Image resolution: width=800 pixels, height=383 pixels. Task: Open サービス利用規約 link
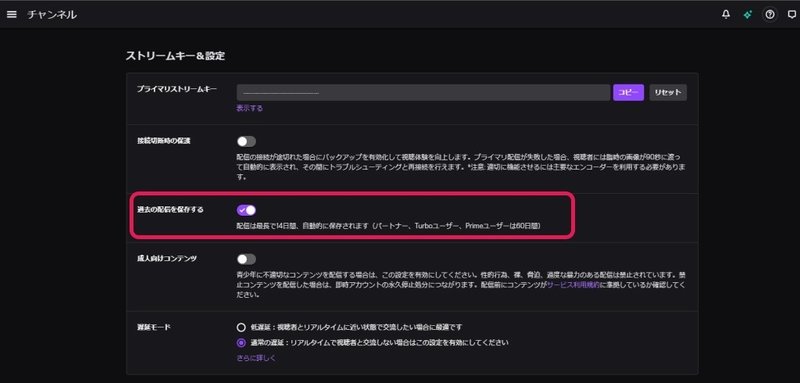(573, 286)
